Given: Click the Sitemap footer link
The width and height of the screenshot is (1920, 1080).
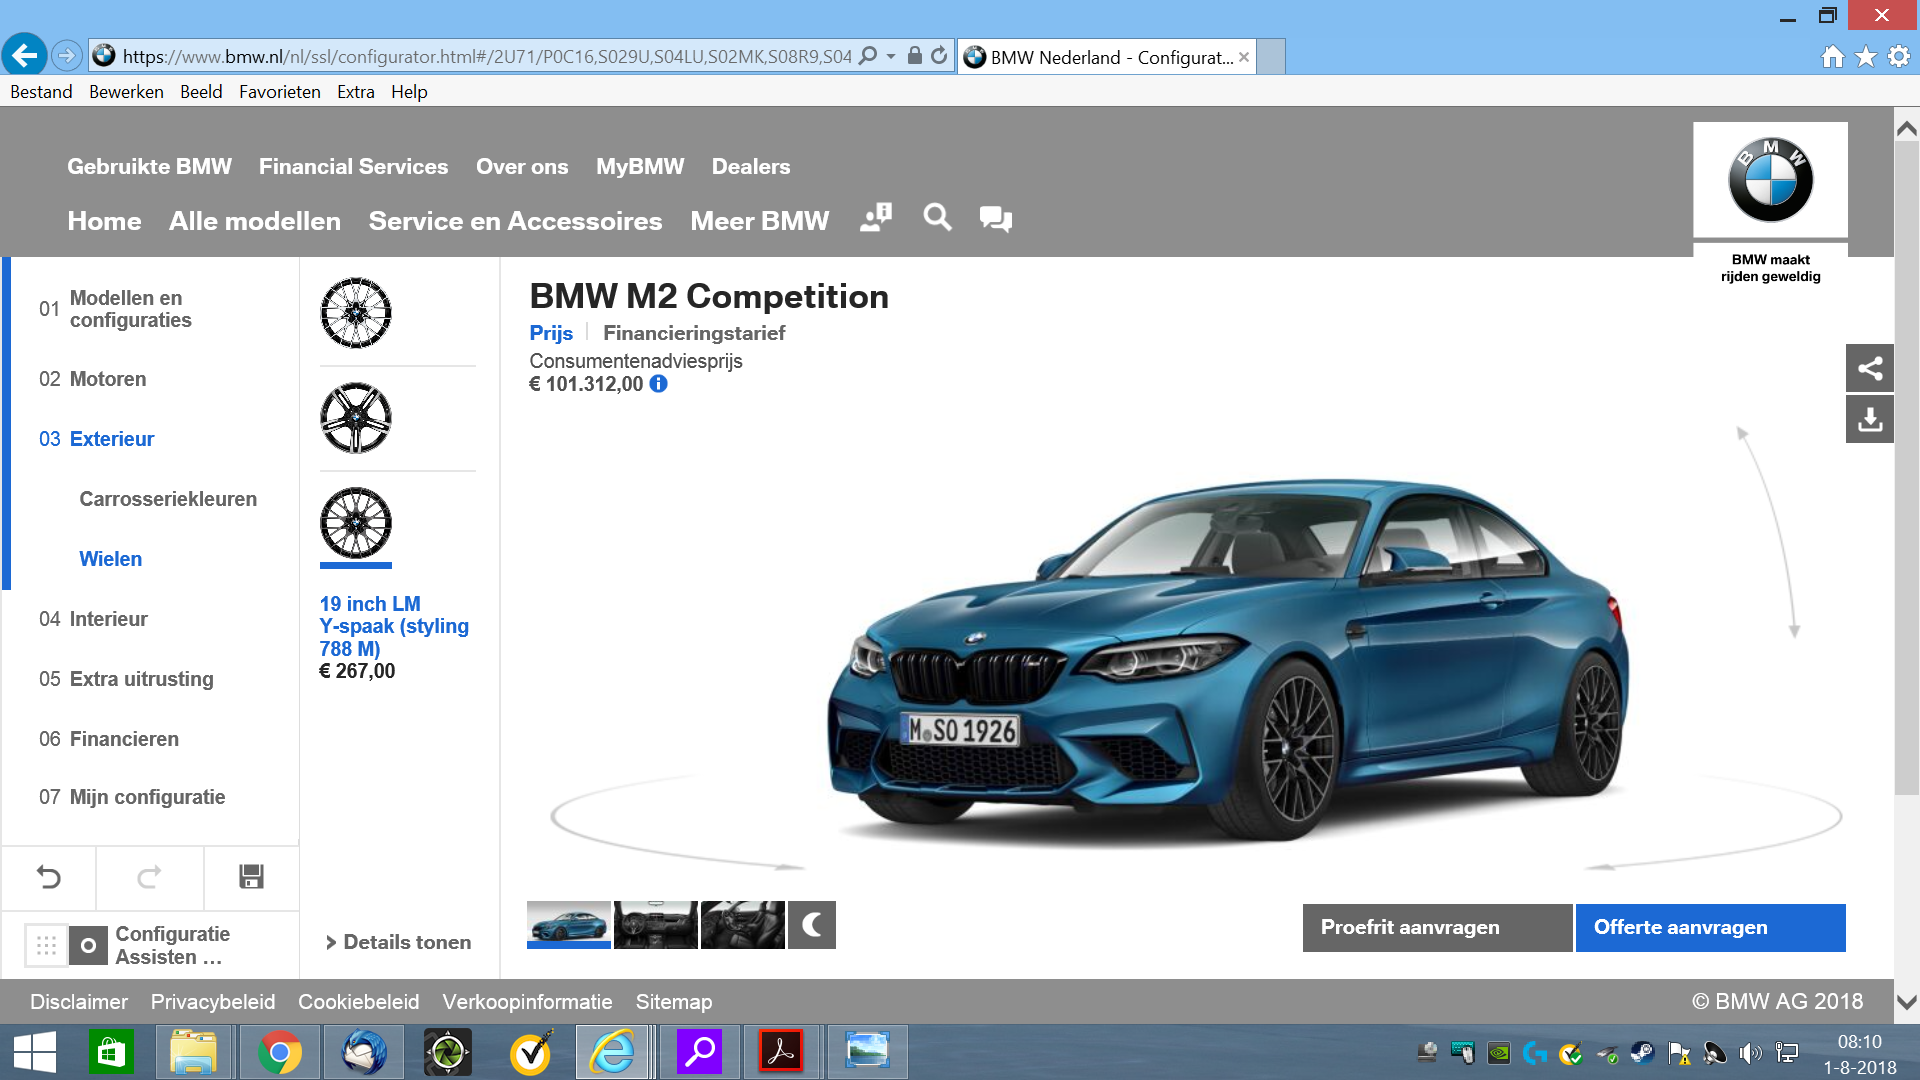Looking at the screenshot, I should point(674,1002).
